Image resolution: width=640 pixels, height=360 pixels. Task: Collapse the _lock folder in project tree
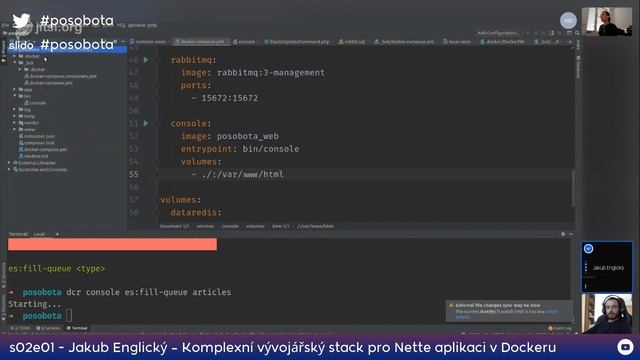coord(15,63)
